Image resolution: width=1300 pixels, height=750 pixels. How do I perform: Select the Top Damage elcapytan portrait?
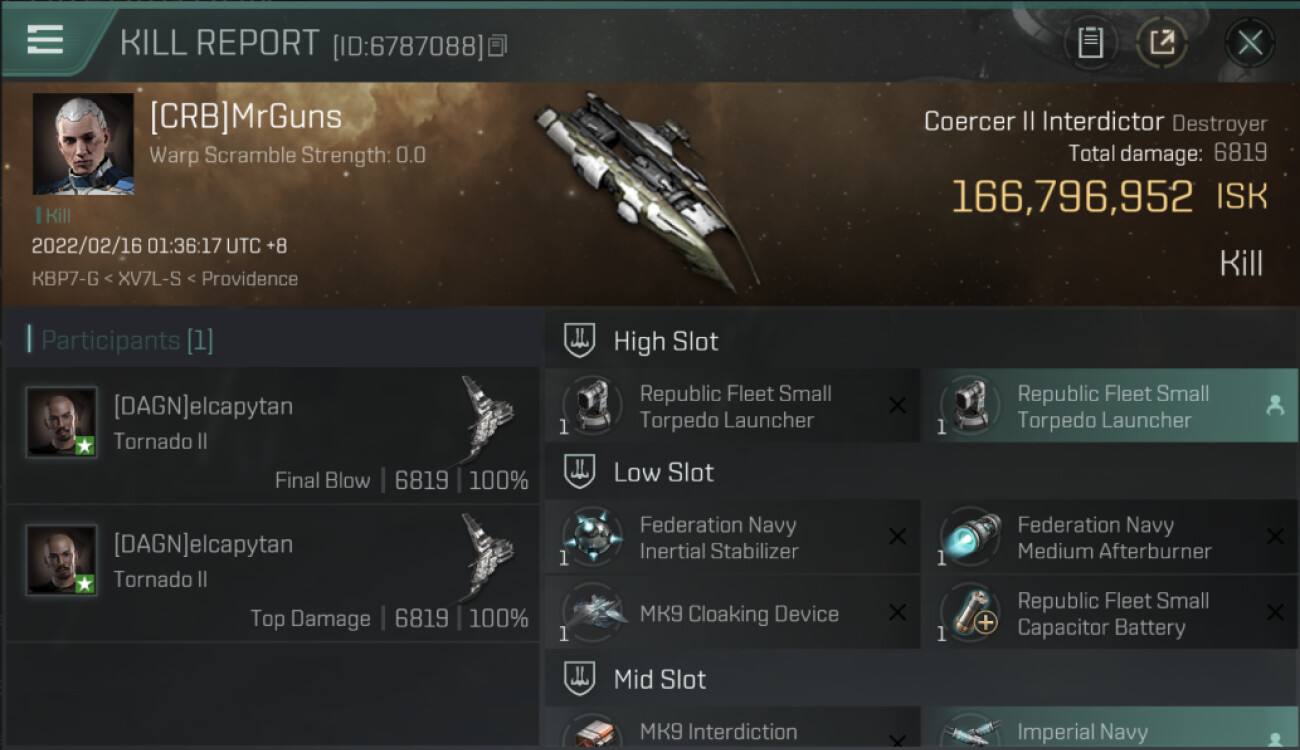tap(62, 560)
